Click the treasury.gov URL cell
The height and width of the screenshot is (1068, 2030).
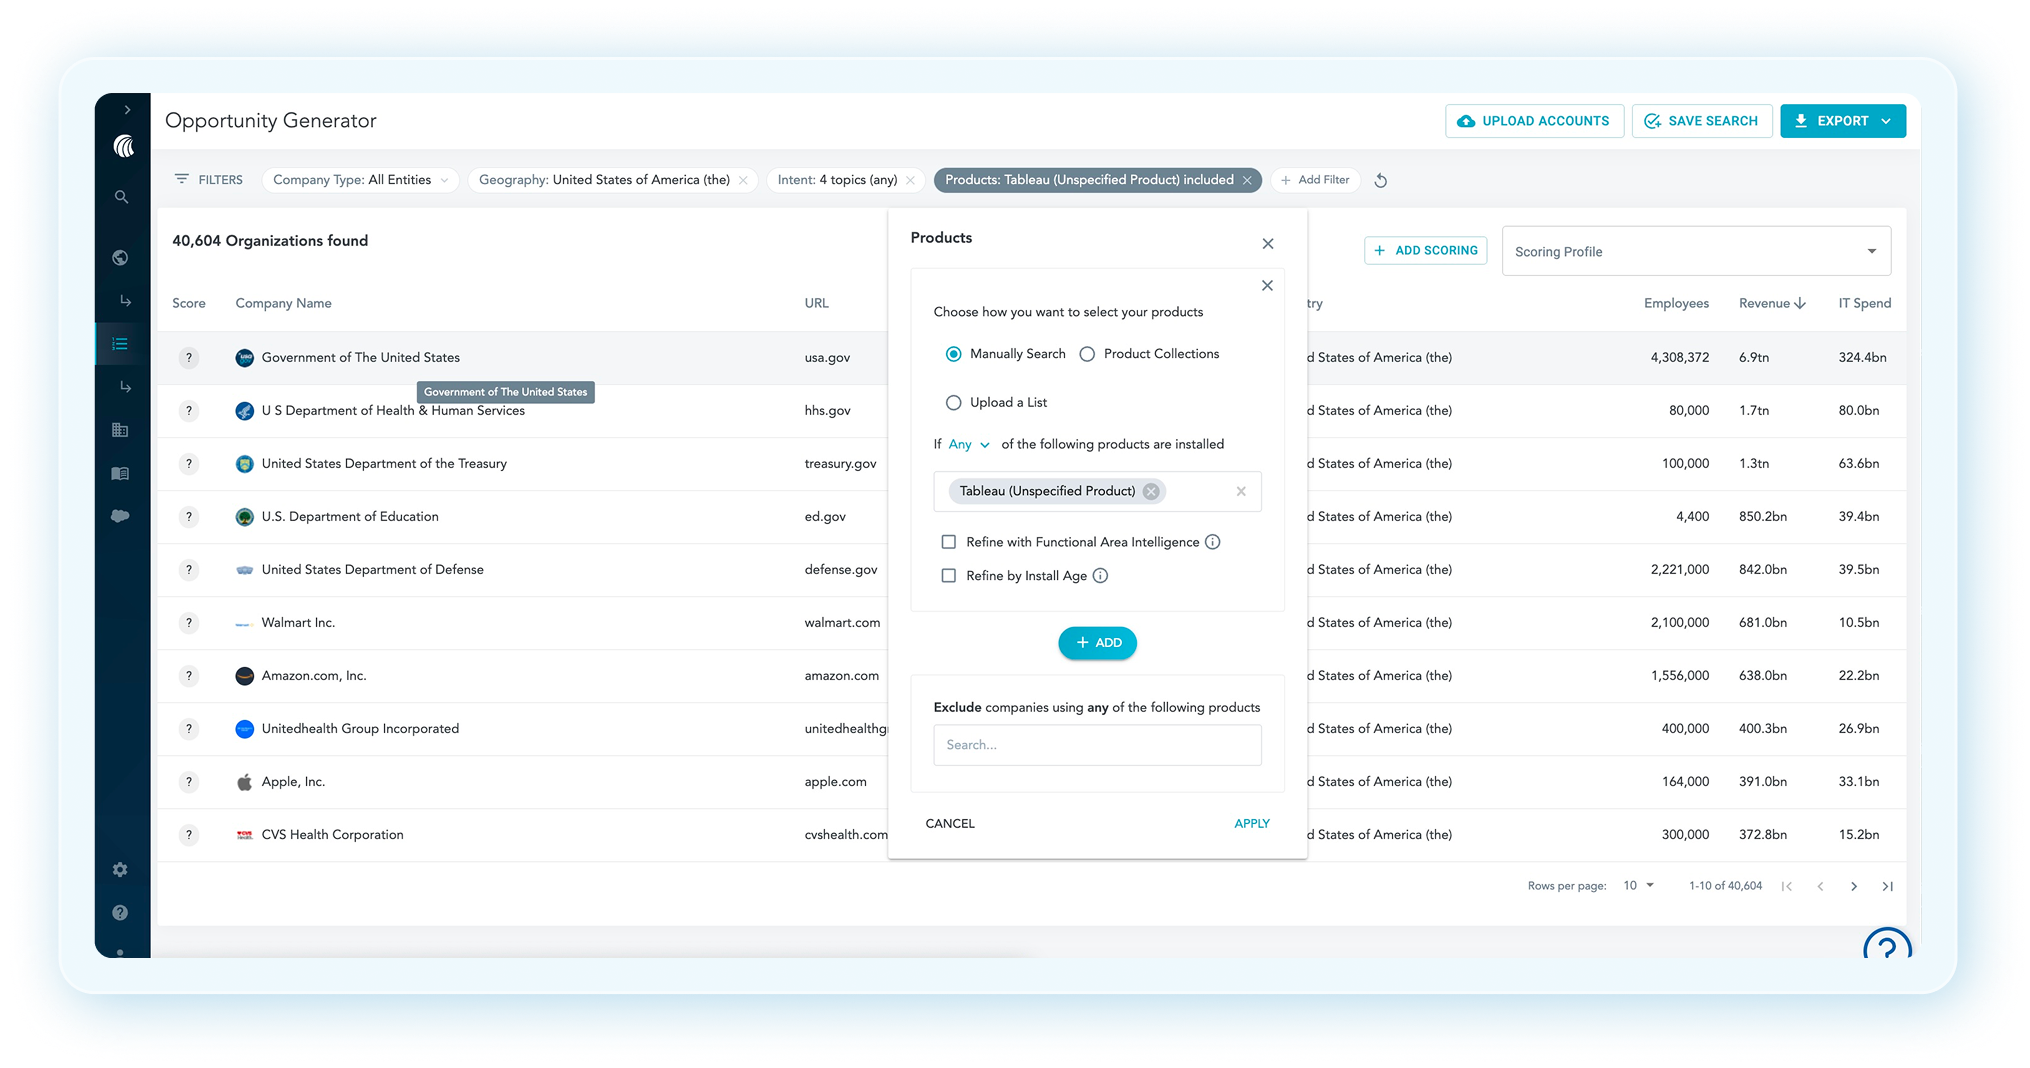pyautogui.click(x=840, y=464)
